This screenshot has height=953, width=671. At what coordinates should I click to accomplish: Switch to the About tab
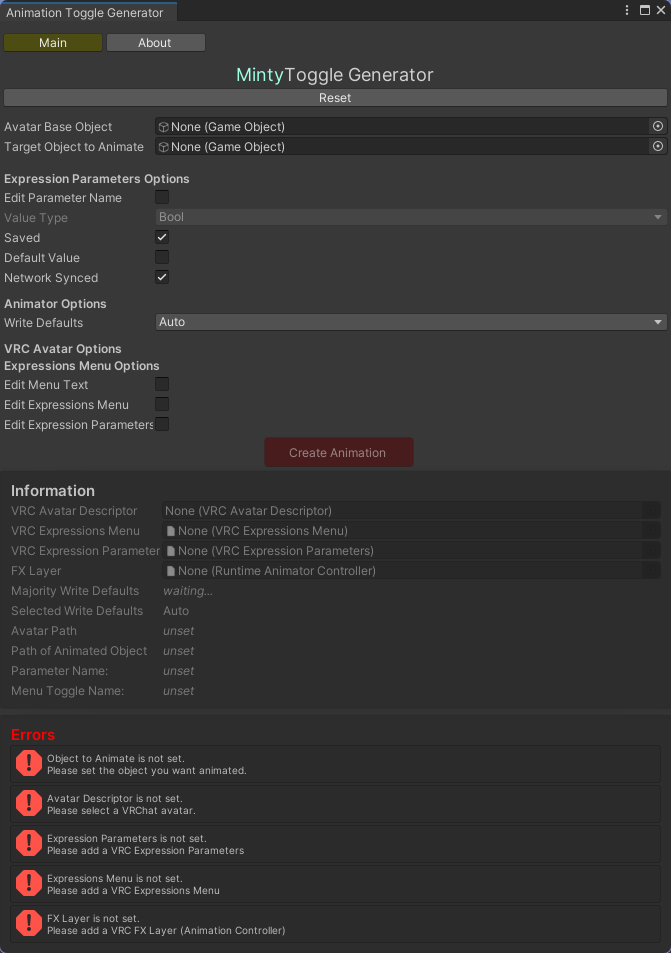pos(155,42)
